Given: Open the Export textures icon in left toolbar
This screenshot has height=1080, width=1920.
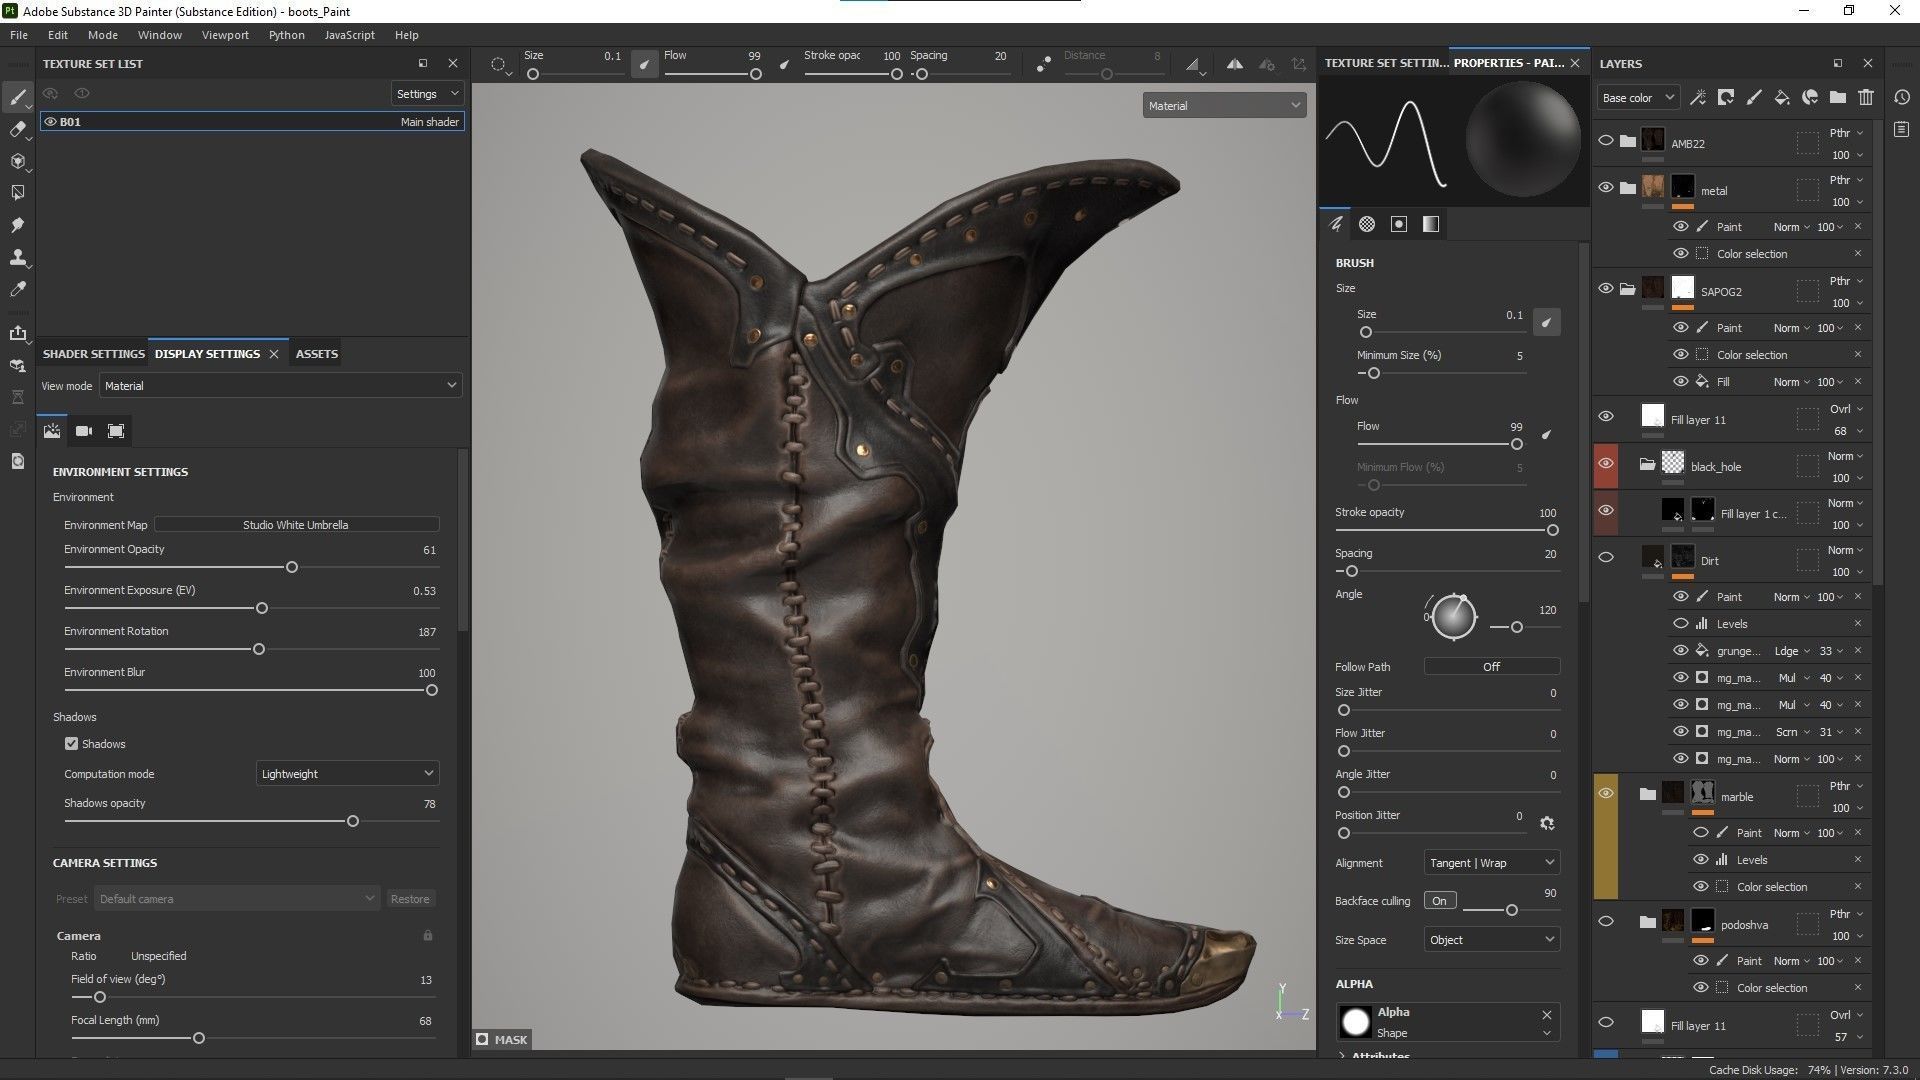Looking at the screenshot, I should click(x=17, y=333).
